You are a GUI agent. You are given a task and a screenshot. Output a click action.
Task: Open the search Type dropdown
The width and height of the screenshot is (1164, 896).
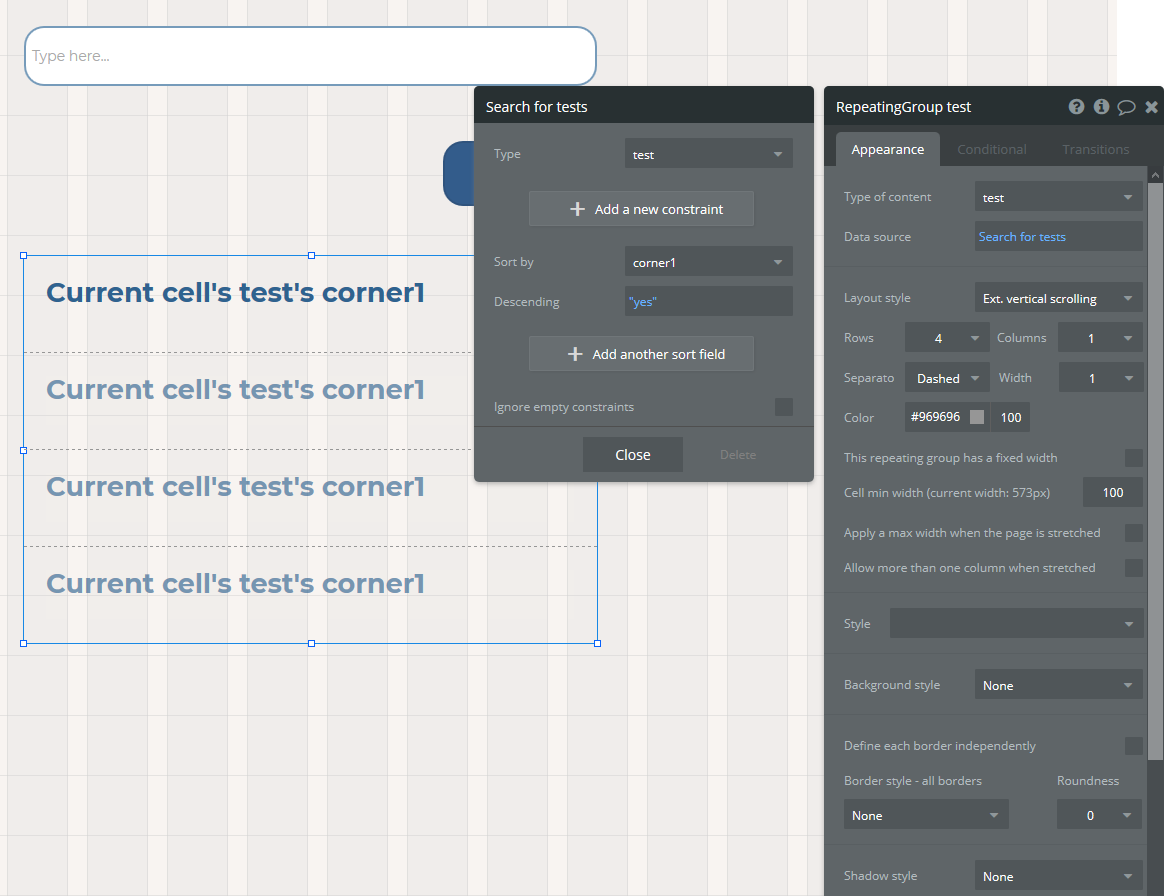pyautogui.click(x=708, y=154)
